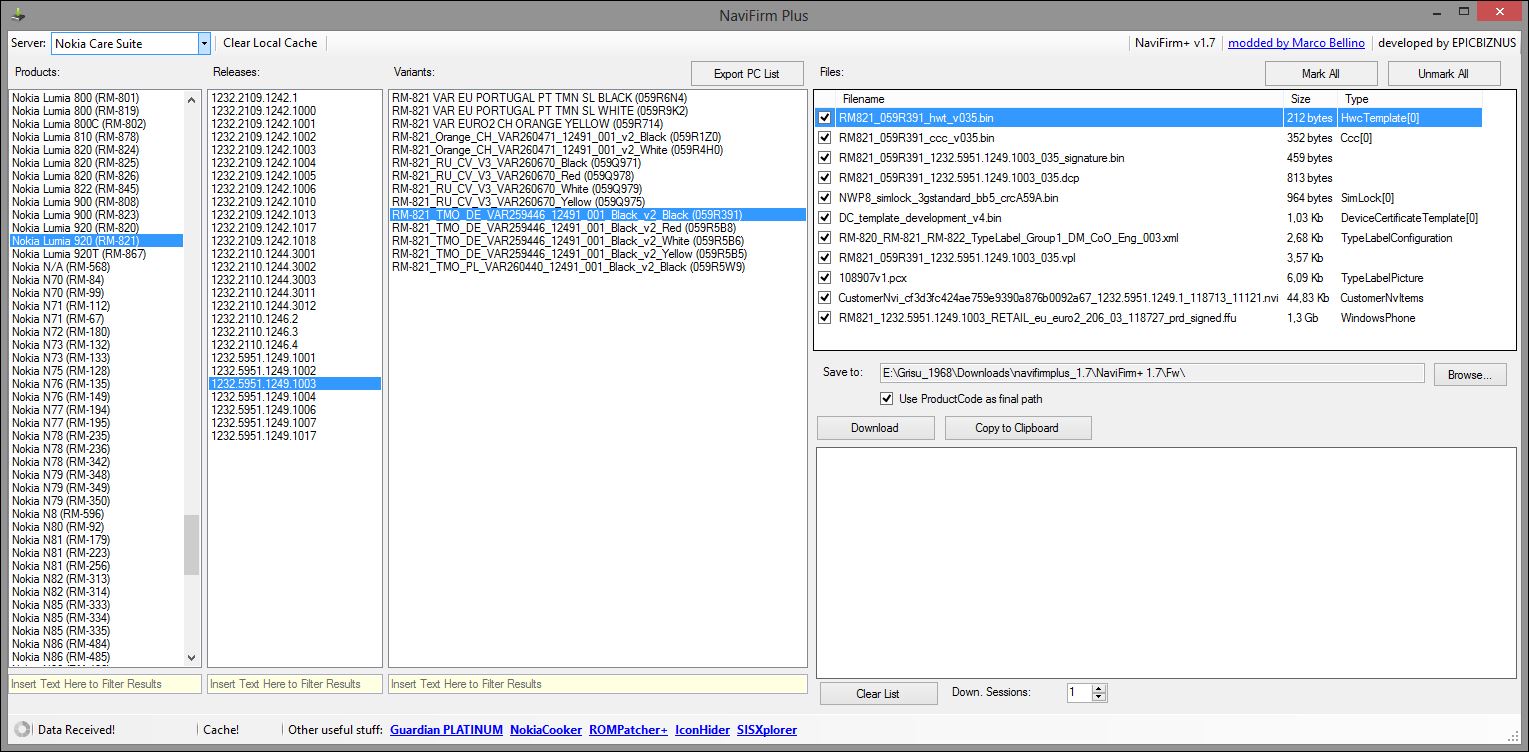Click the Browse... button

tap(1469, 375)
